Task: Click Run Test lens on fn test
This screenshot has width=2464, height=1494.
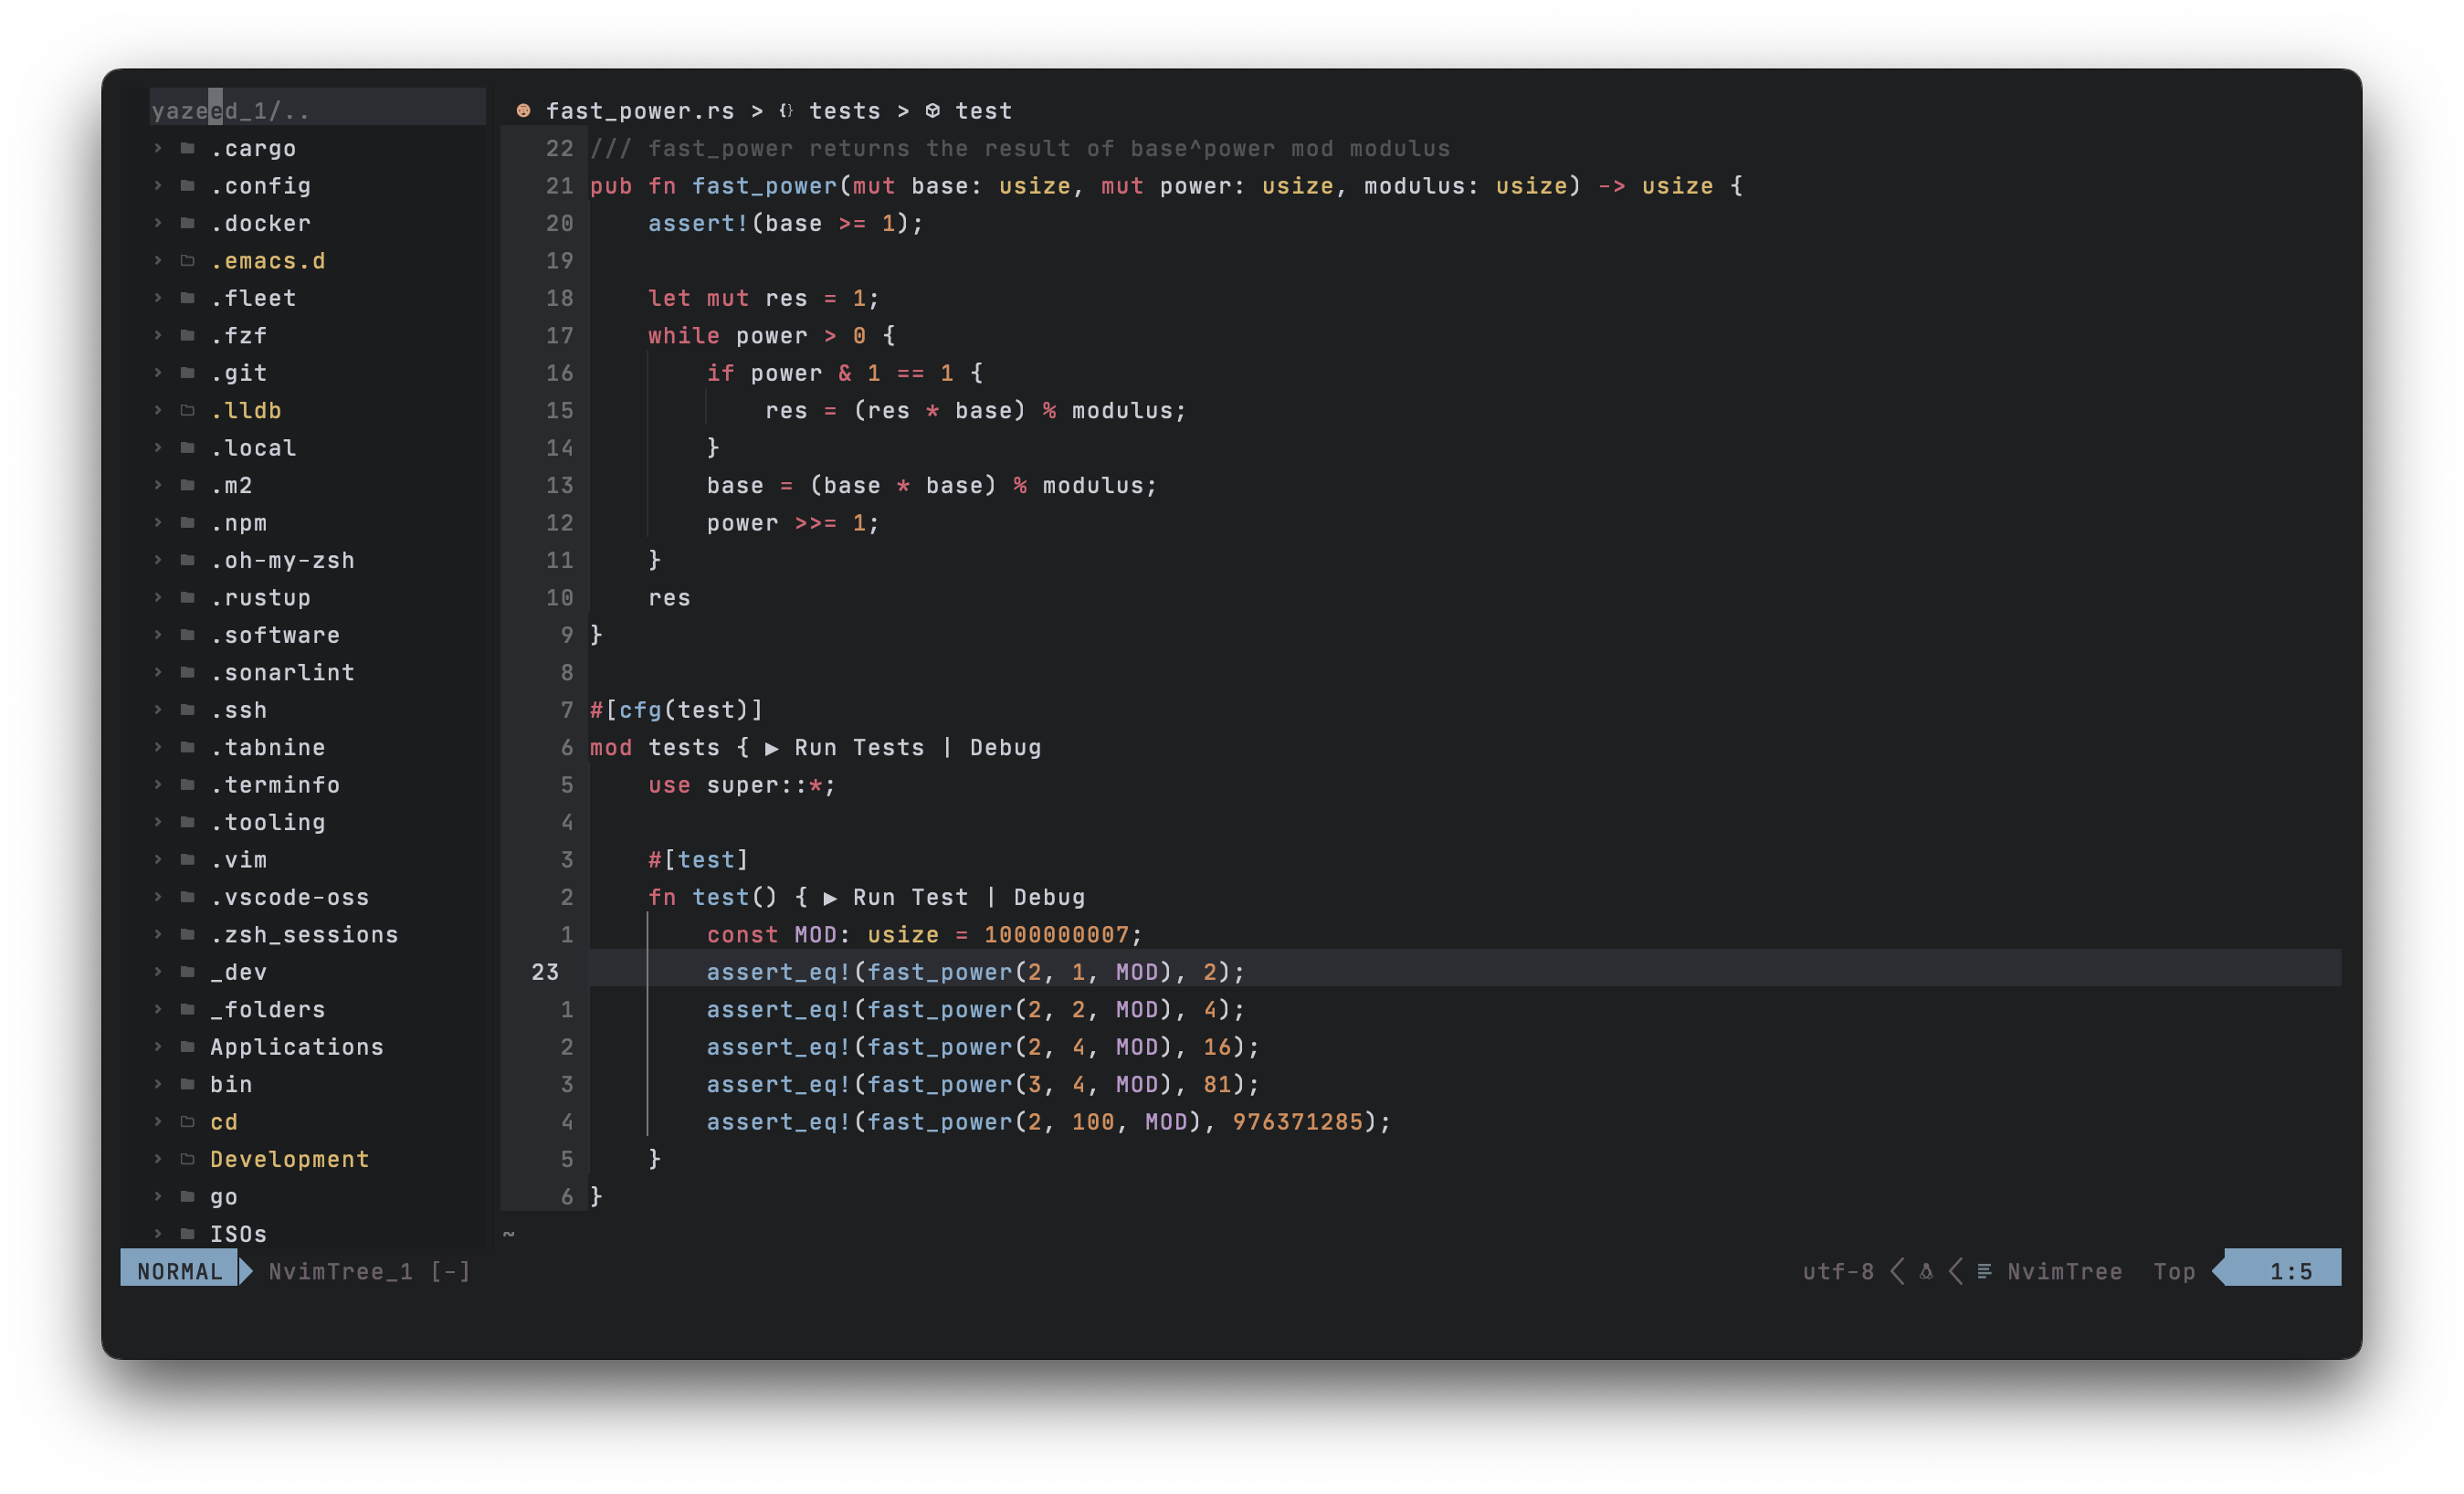Action: [911, 898]
